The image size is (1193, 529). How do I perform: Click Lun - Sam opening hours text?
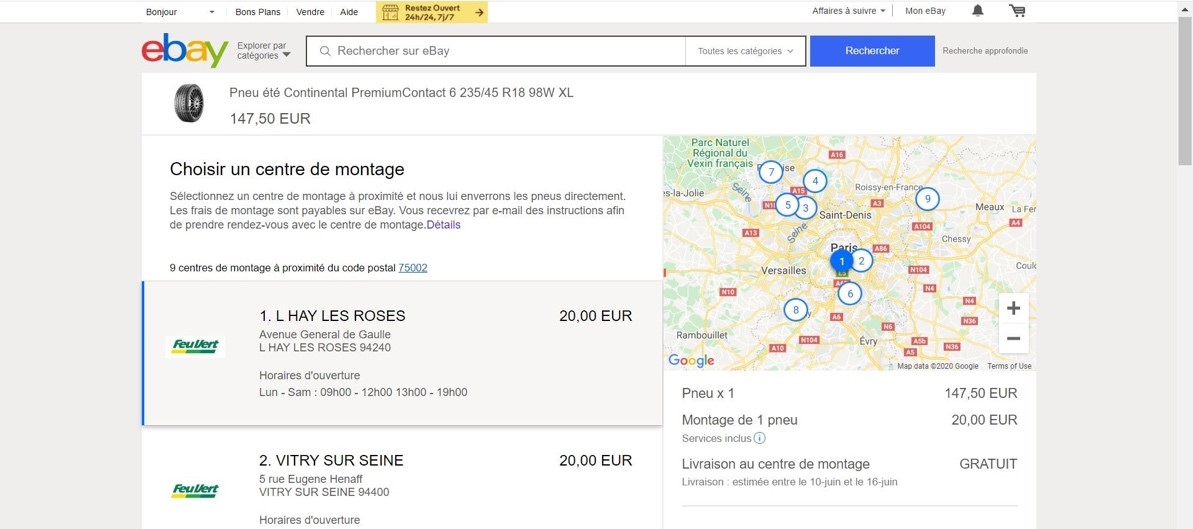(x=364, y=393)
